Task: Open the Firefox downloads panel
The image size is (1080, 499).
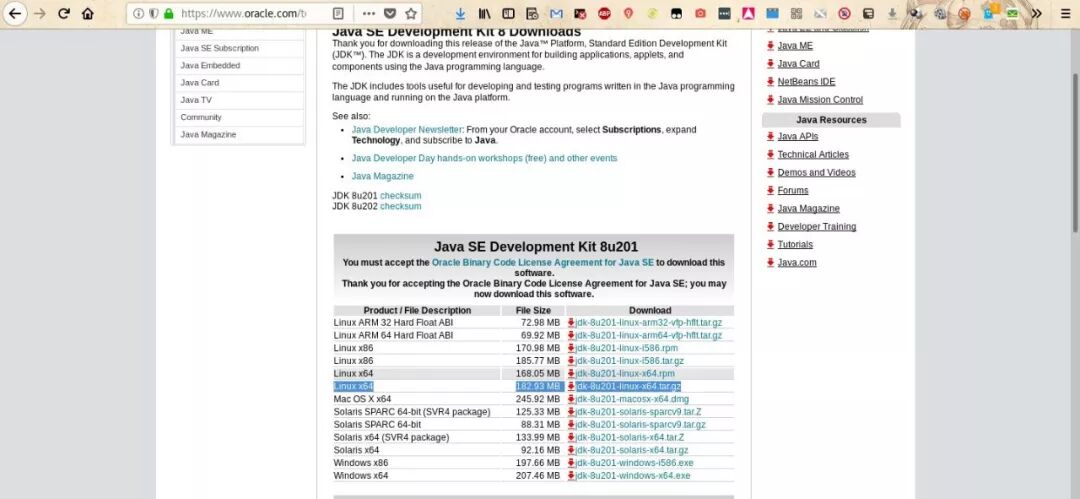Action: coord(460,14)
